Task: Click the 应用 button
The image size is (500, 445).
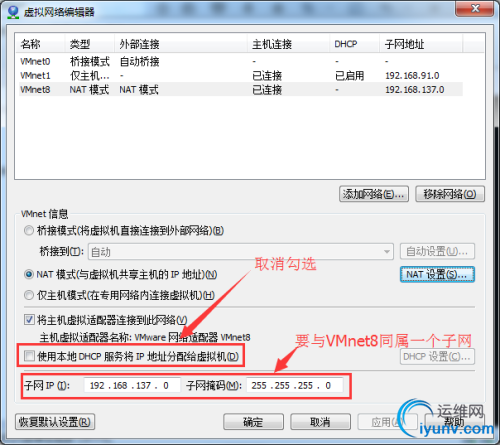Action: [x=387, y=422]
